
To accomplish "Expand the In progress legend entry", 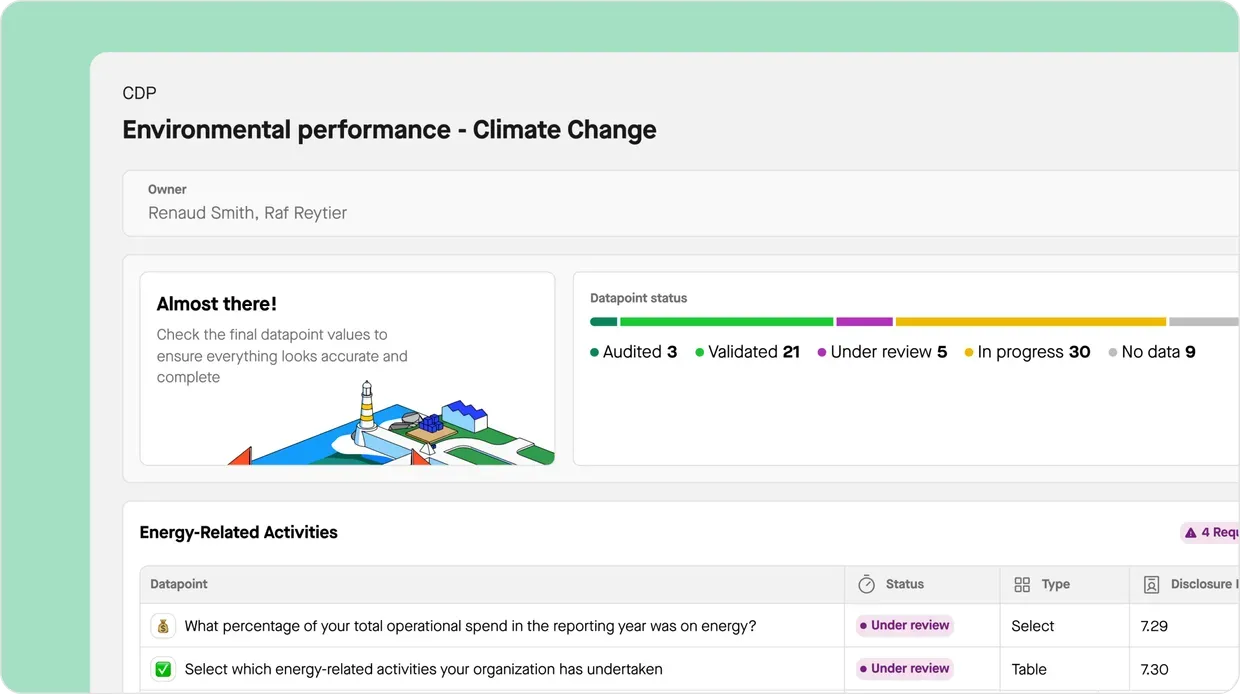I will 1027,352.
